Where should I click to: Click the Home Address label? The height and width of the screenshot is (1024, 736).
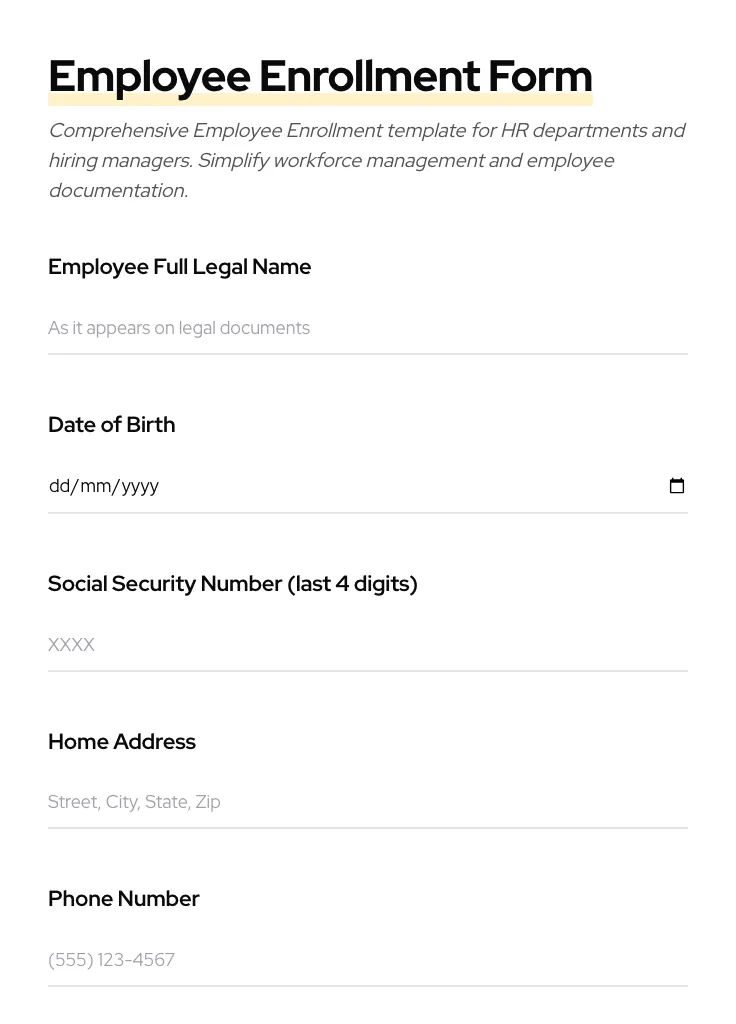121,742
